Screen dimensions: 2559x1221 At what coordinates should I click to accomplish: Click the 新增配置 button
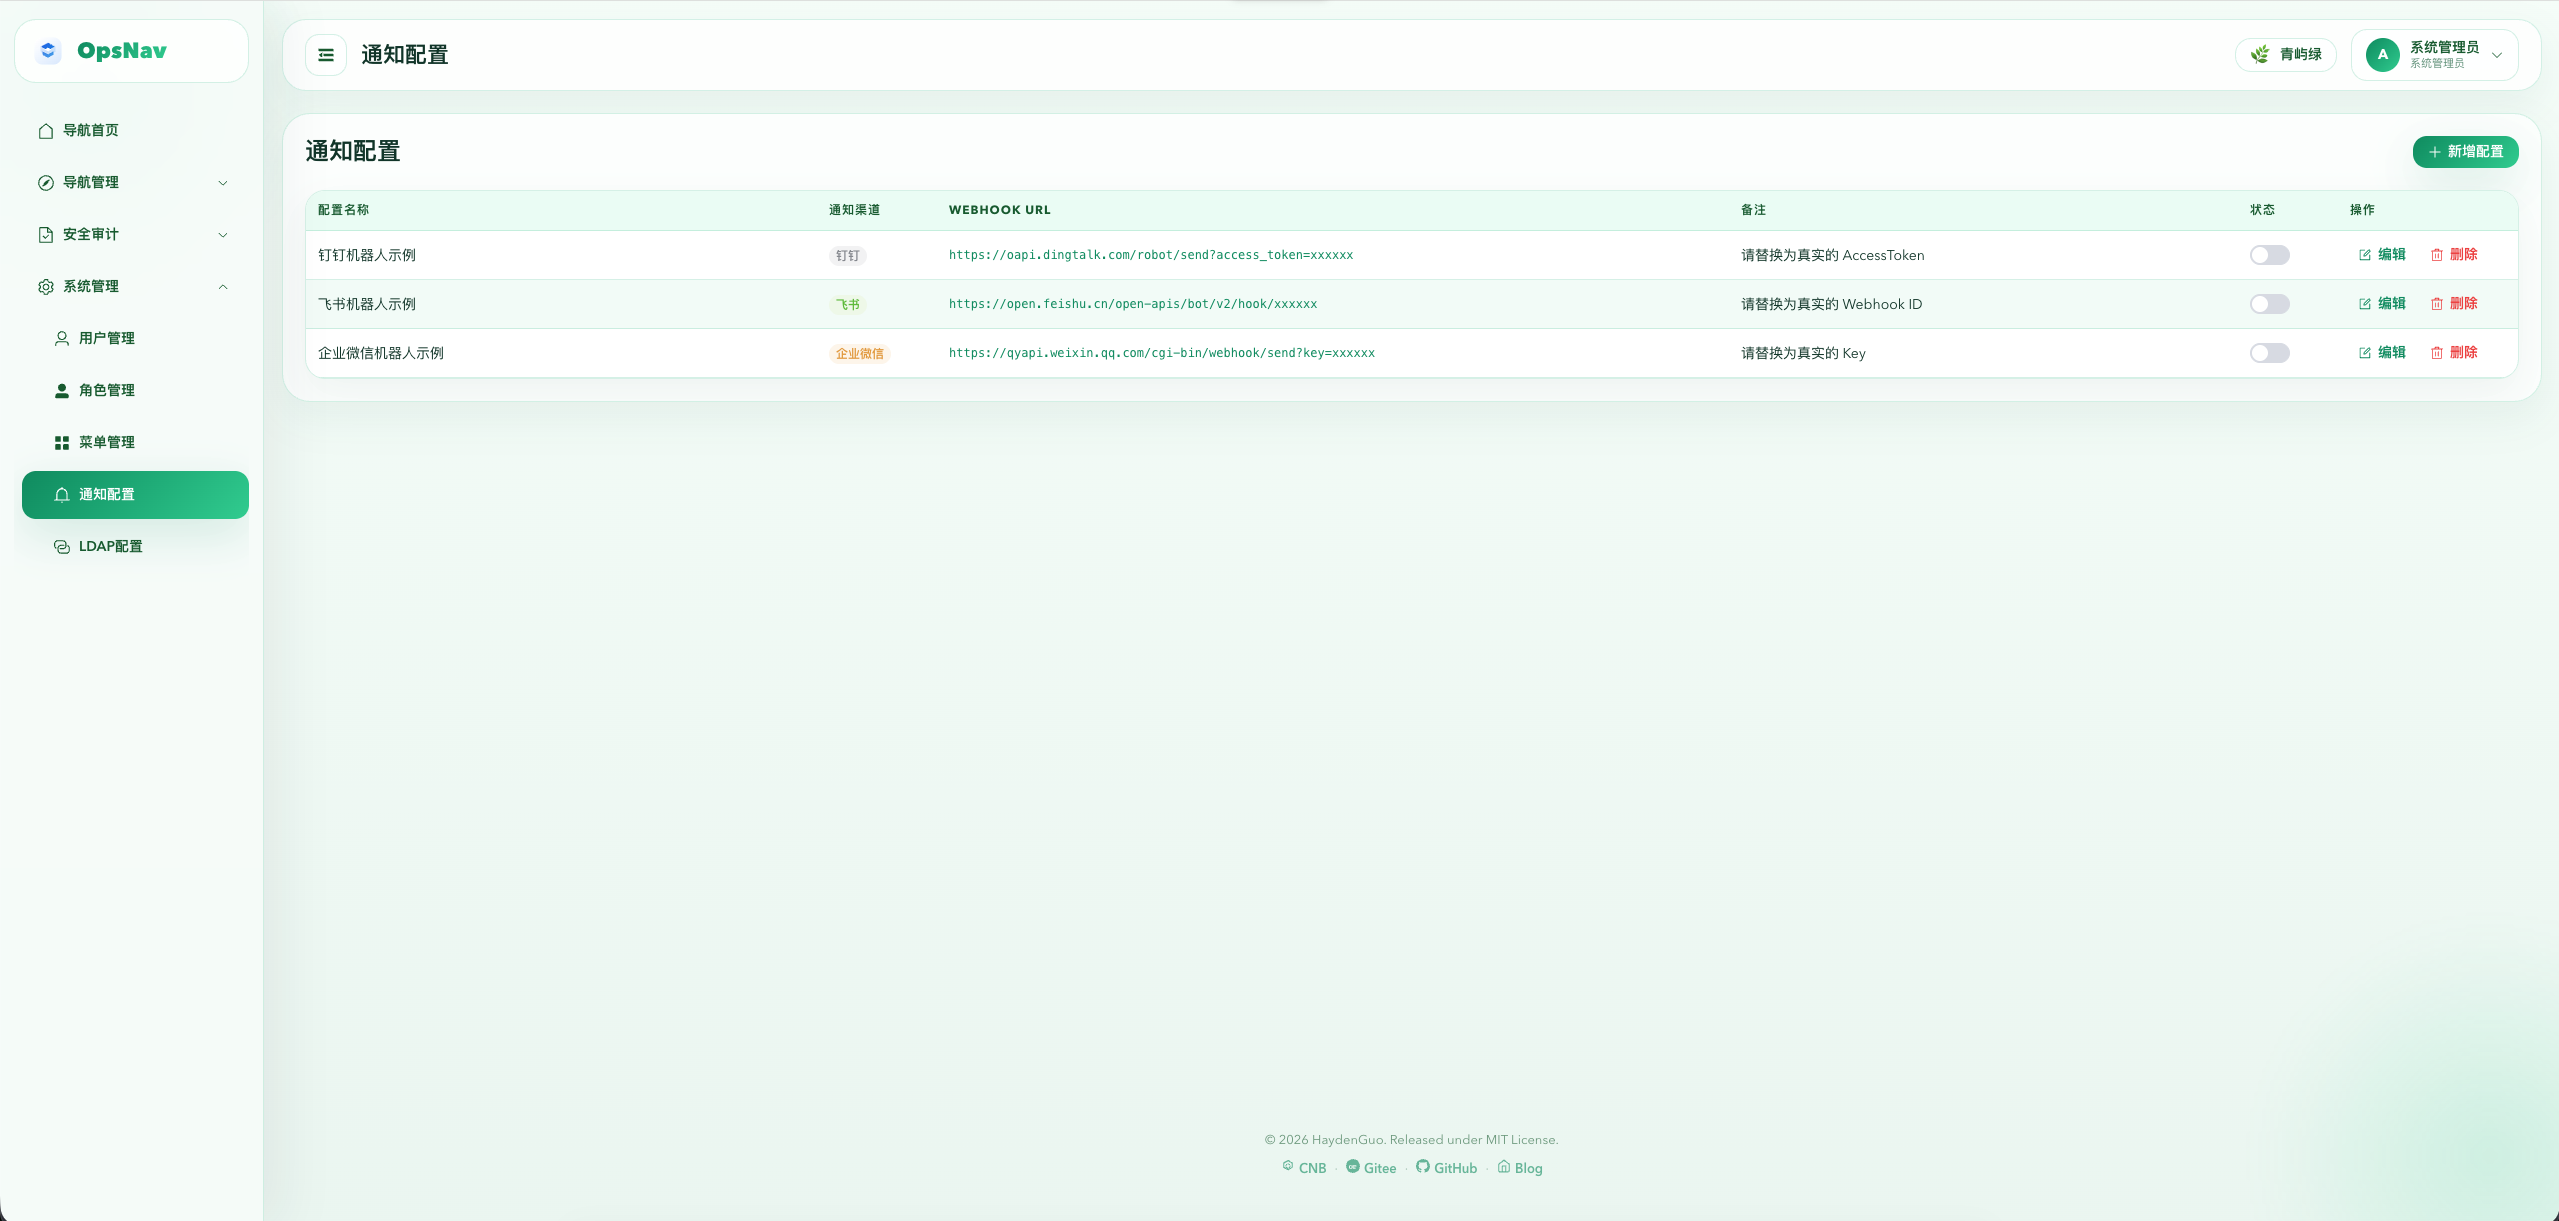[x=2464, y=152]
